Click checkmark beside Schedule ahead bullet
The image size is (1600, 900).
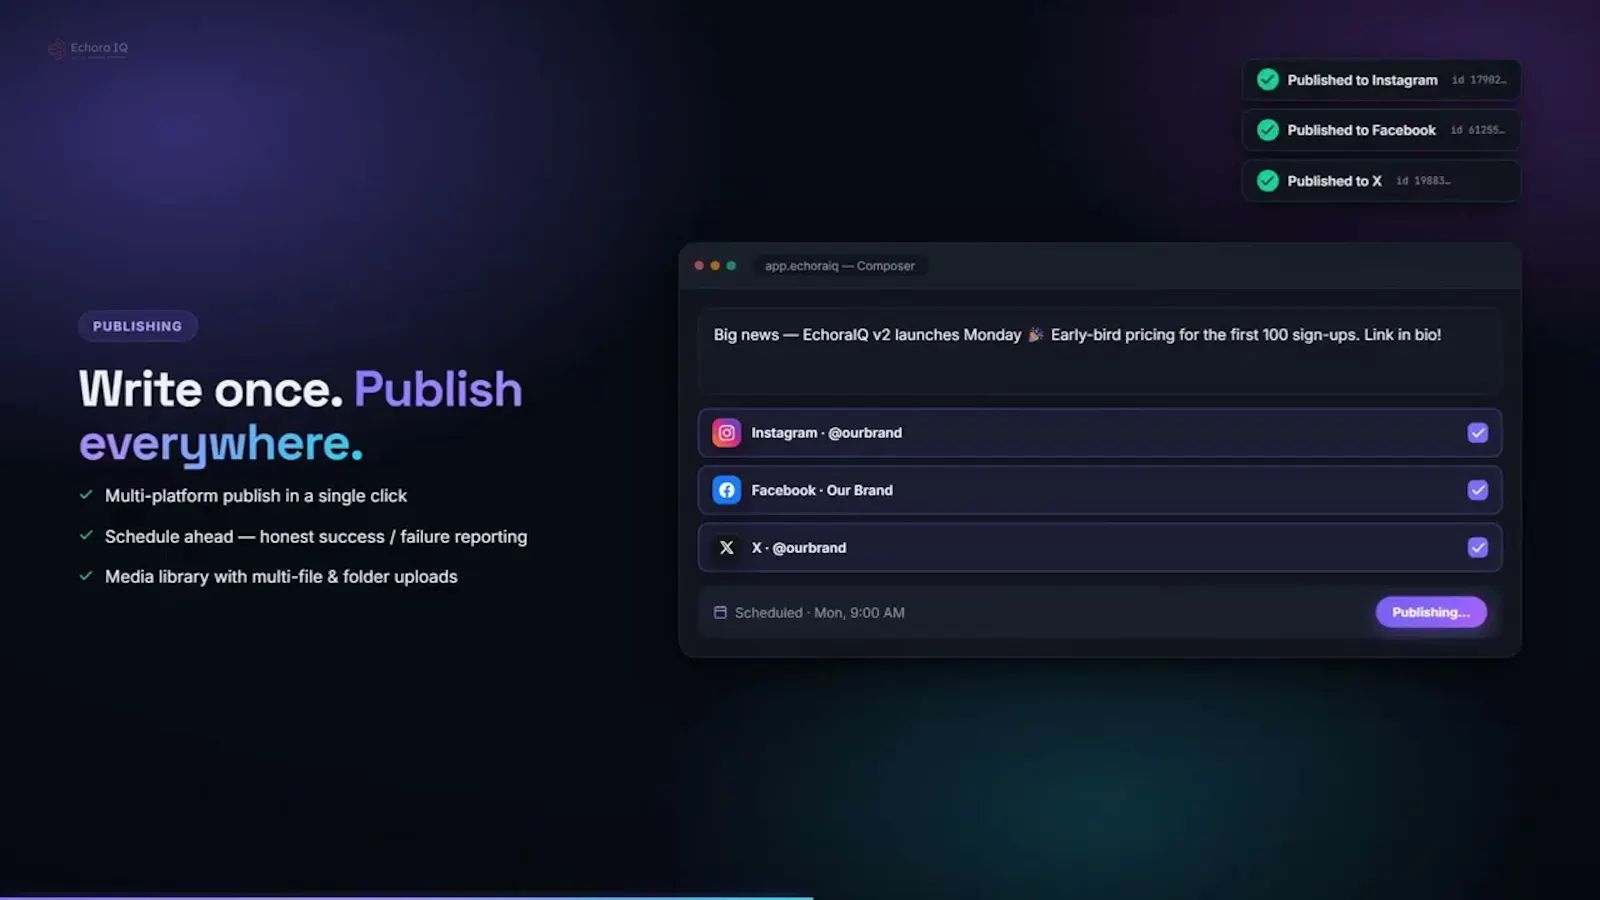pos(86,536)
